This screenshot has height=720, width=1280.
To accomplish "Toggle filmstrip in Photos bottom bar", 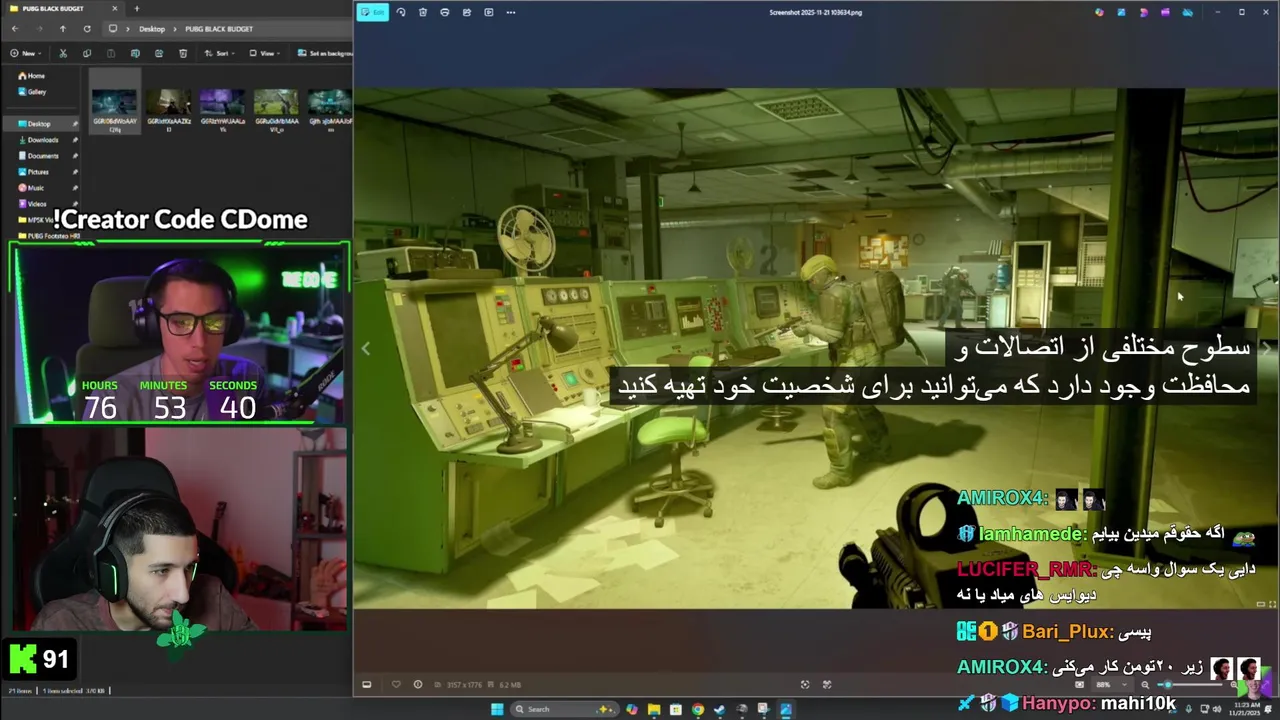I will pos(367,684).
